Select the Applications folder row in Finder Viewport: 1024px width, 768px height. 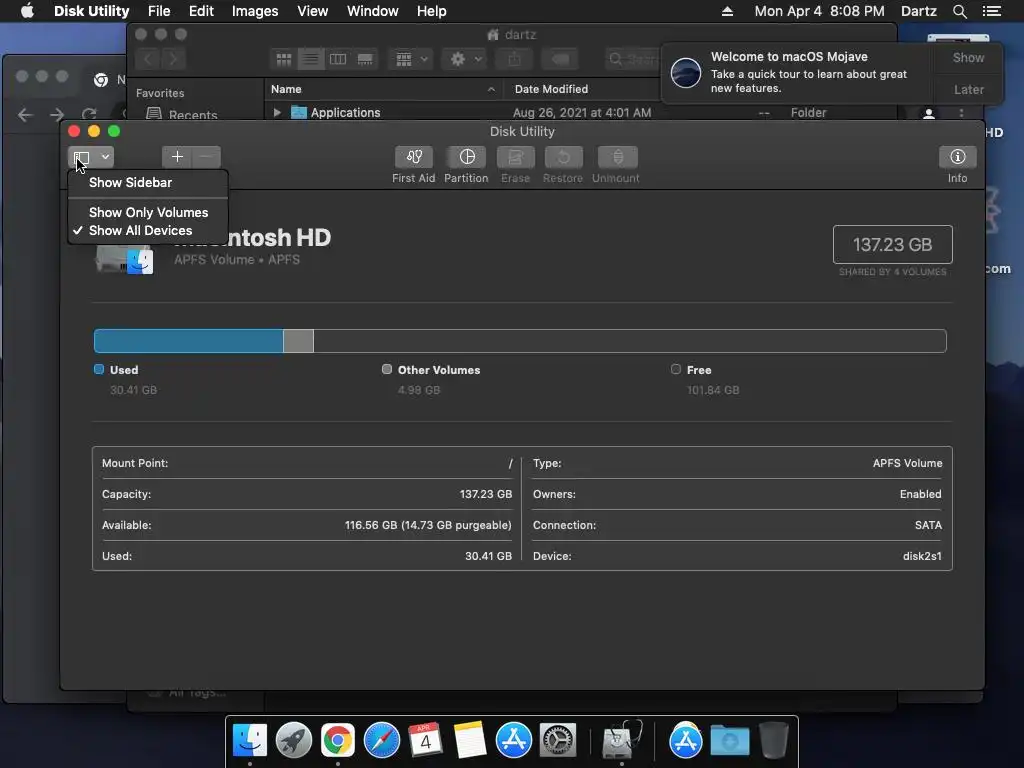[581, 112]
